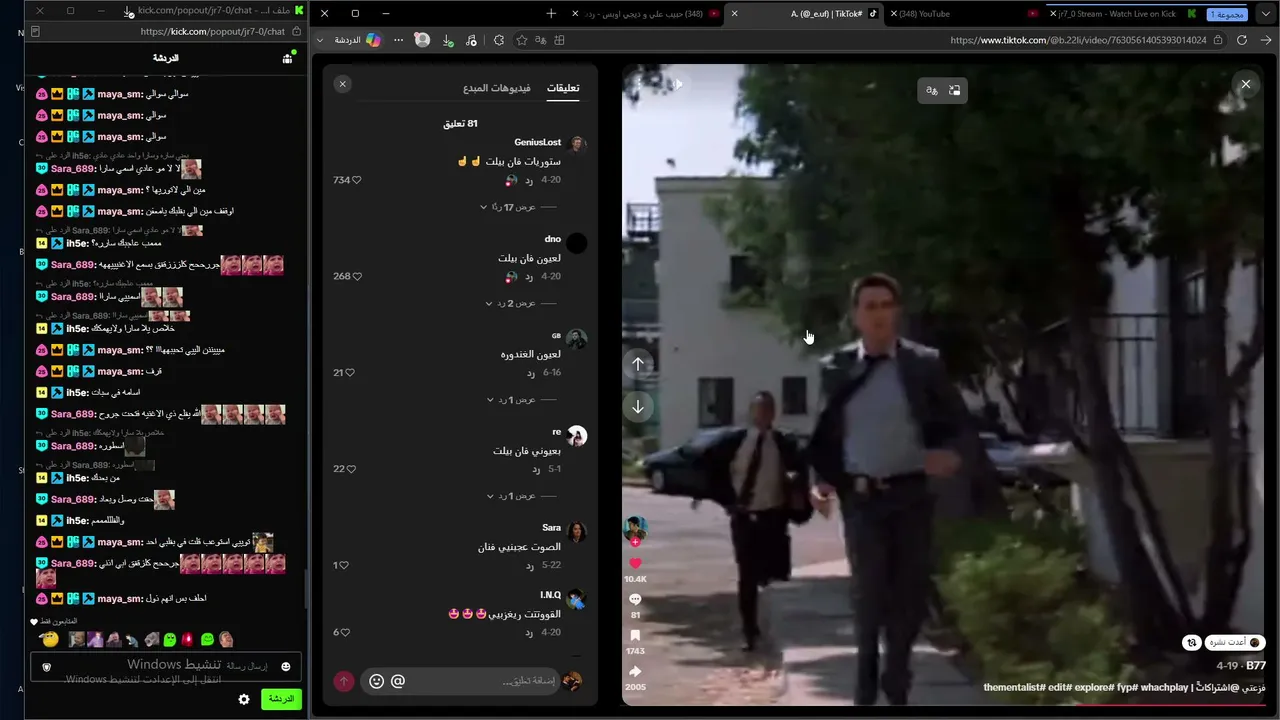Like the لعيون الغندوره comment
The width and height of the screenshot is (1280, 720).
(x=349, y=373)
